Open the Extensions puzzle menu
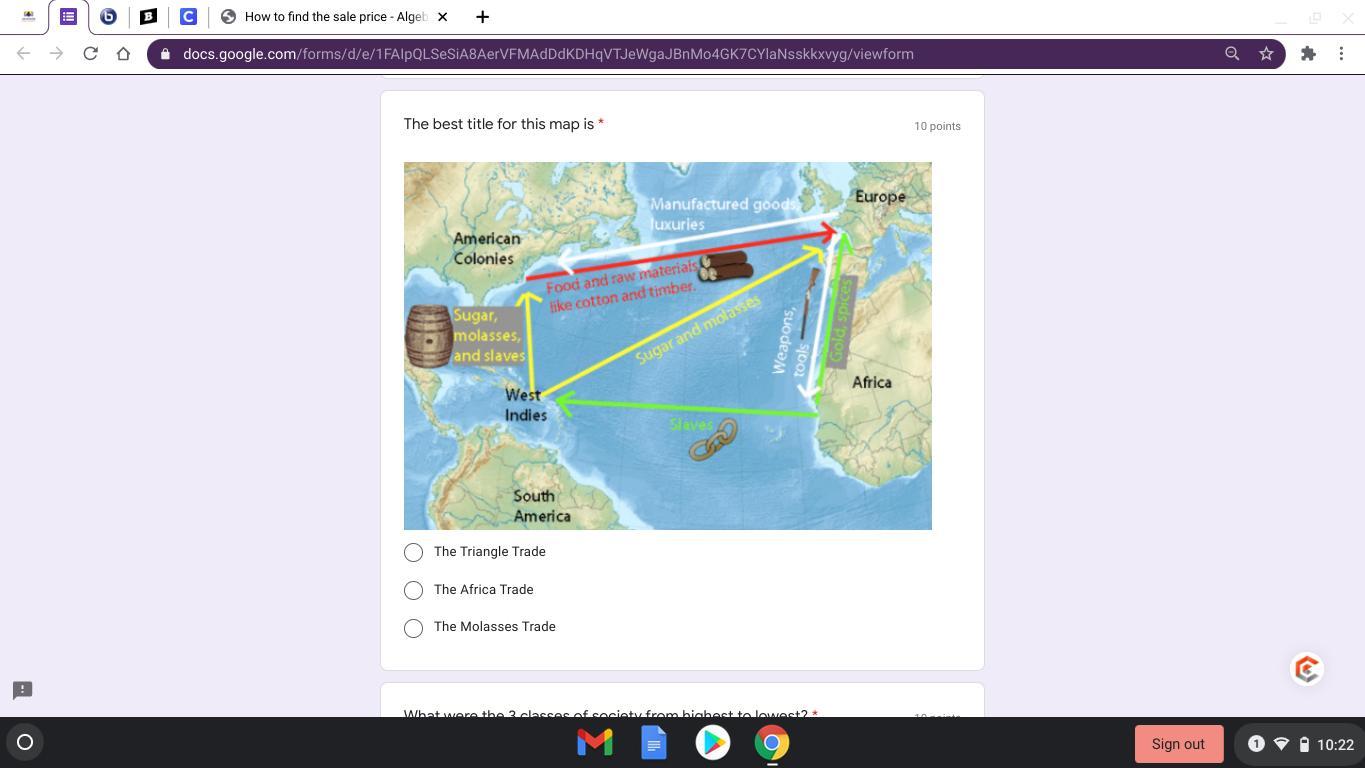 coord(1308,54)
